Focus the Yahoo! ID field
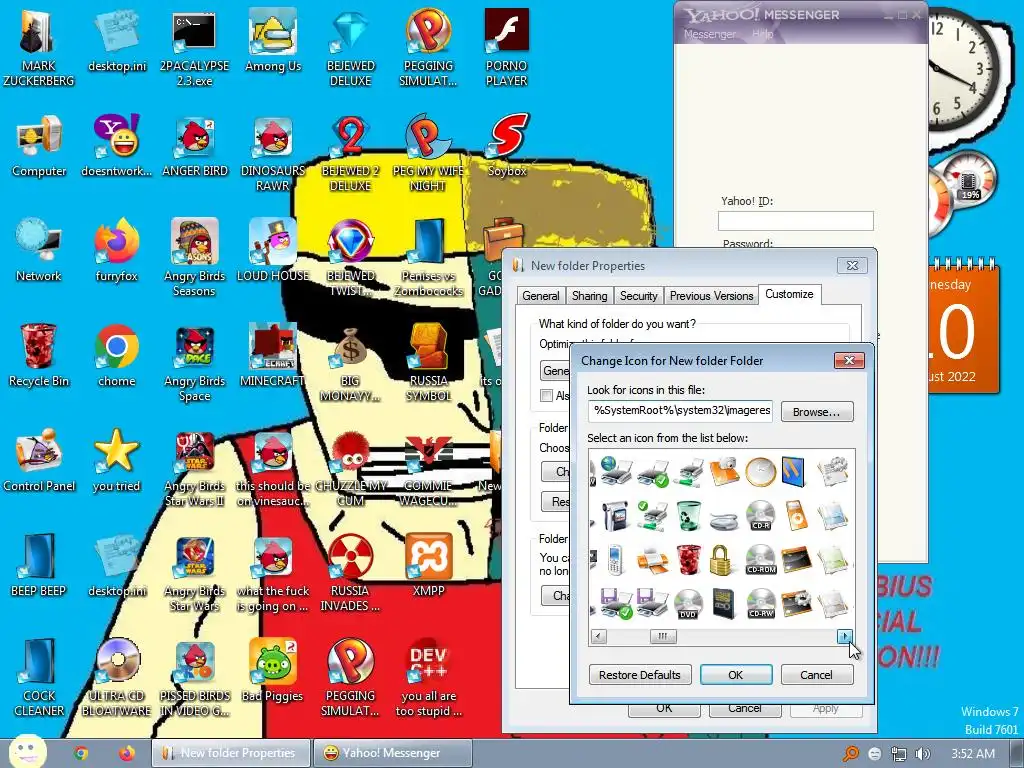1024x768 pixels. 795,221
